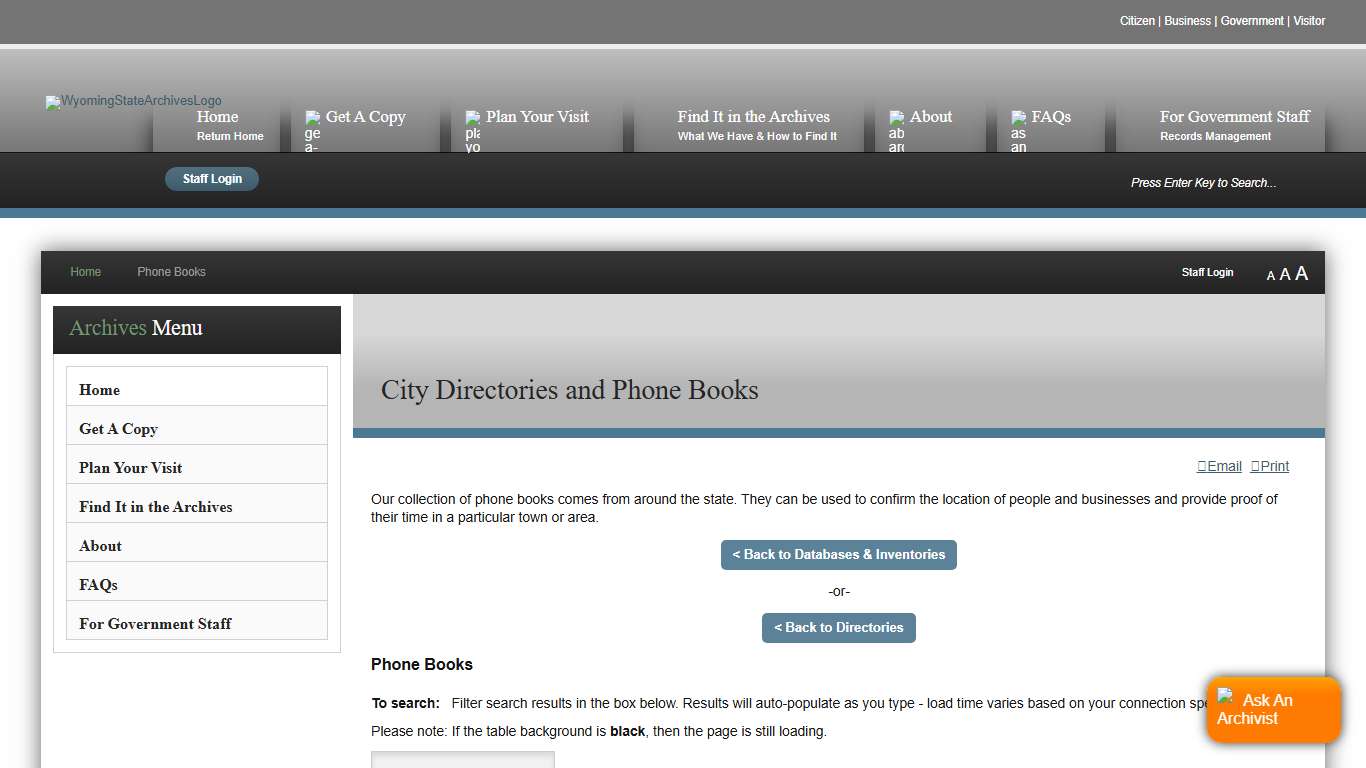This screenshot has width=1366, height=768.
Task: Click the Email icon link
Action: (x=1219, y=466)
